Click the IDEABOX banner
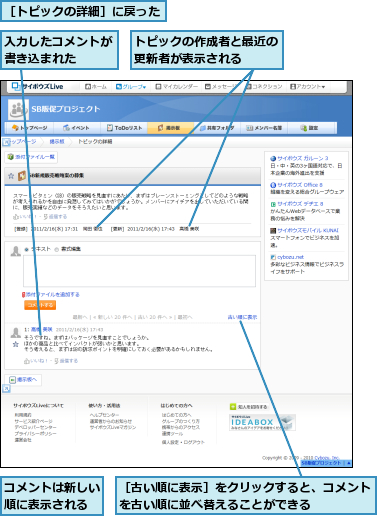Viewport: 377px width, 516px height. point(262,423)
